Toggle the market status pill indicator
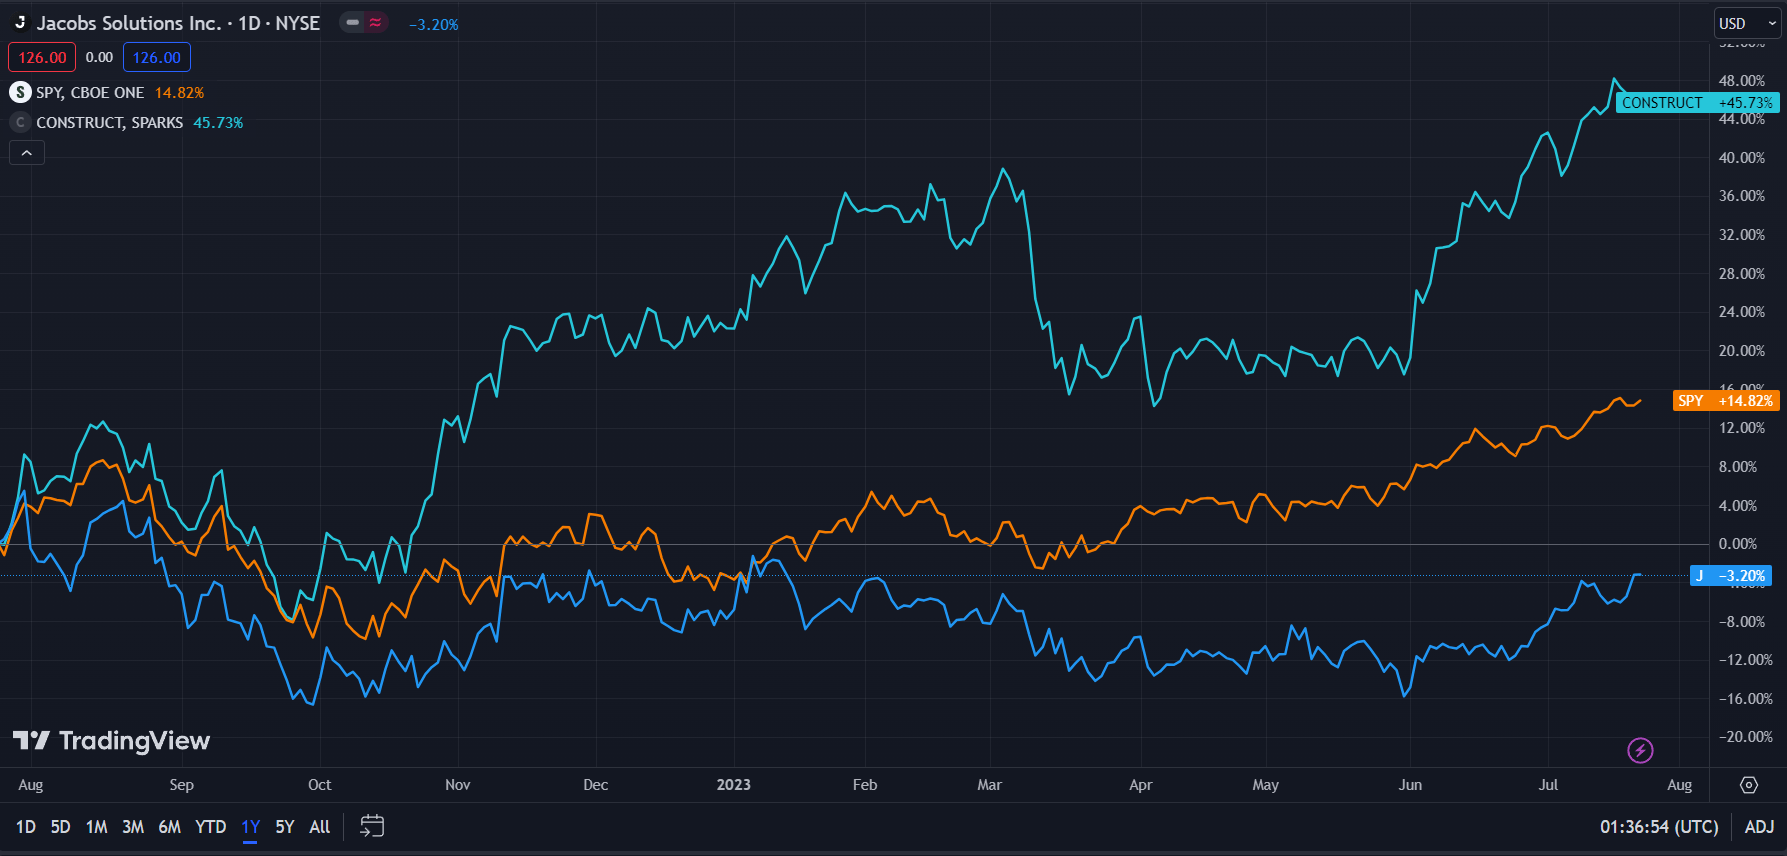Image resolution: width=1787 pixels, height=856 pixels. click(x=363, y=22)
